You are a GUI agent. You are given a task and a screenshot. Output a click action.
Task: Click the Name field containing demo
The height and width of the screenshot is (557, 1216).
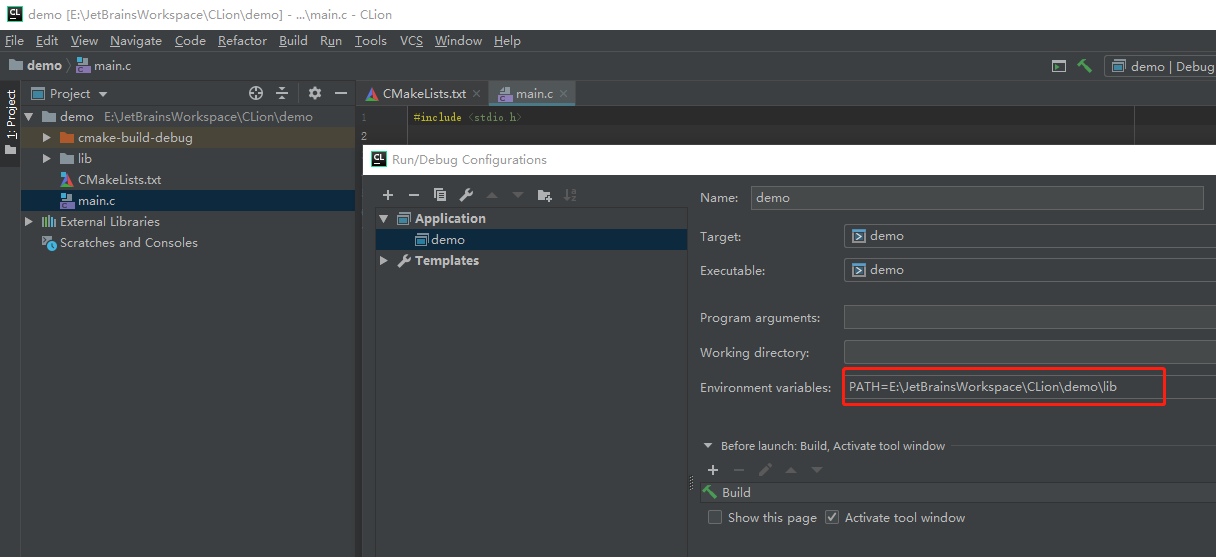977,197
